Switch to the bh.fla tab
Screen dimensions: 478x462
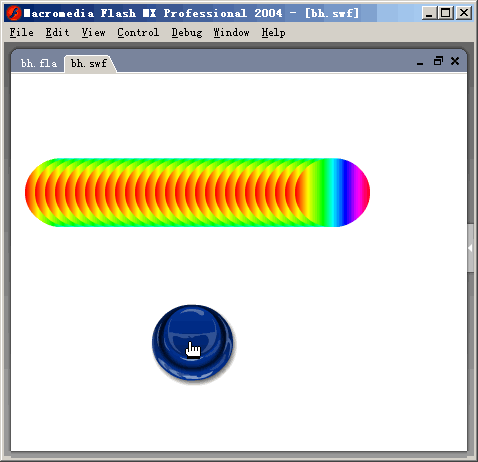tap(39, 63)
